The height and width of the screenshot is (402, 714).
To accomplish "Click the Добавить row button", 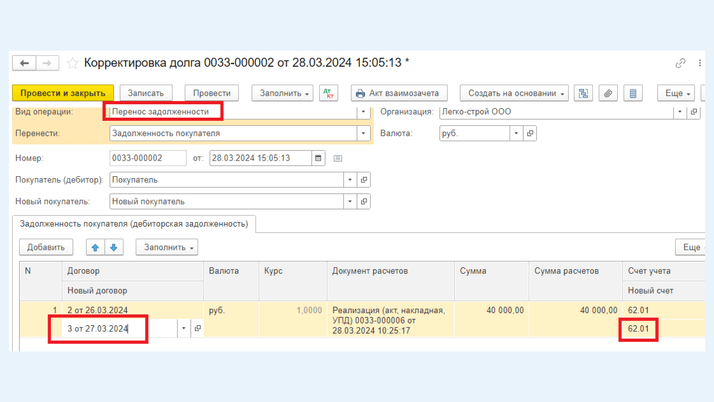I will [46, 247].
